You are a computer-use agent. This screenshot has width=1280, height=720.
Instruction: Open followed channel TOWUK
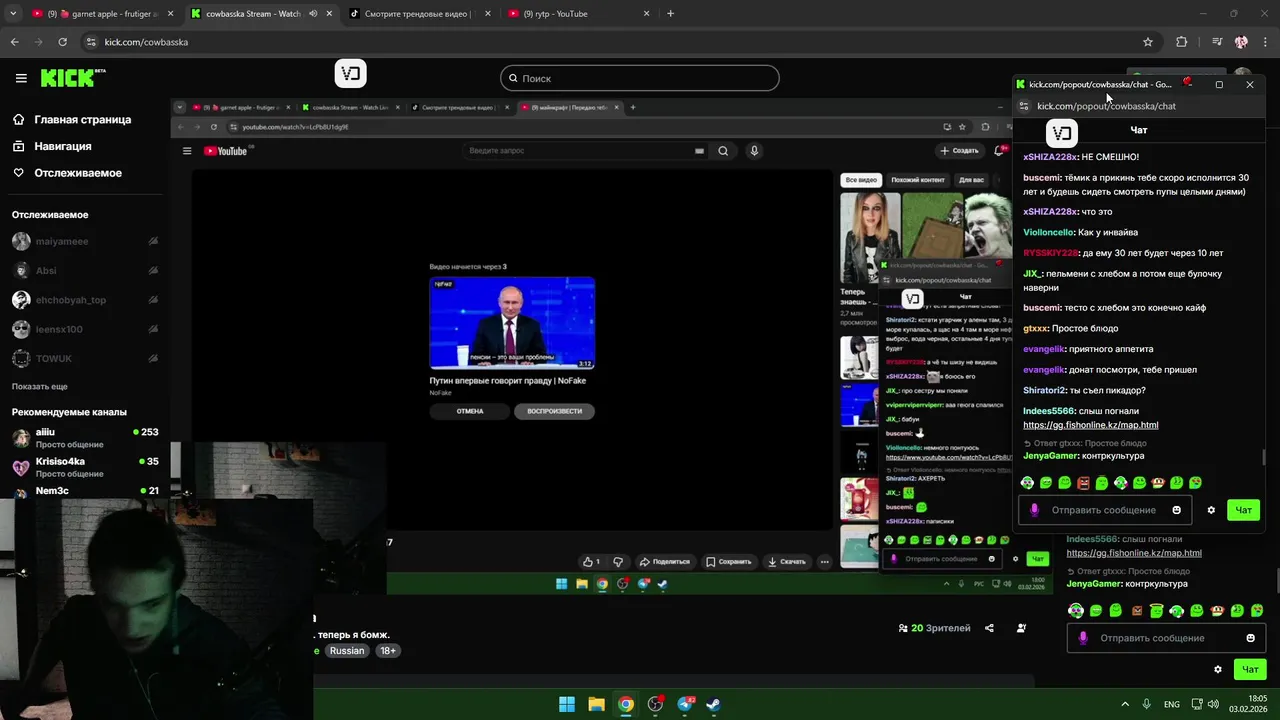click(x=84, y=358)
